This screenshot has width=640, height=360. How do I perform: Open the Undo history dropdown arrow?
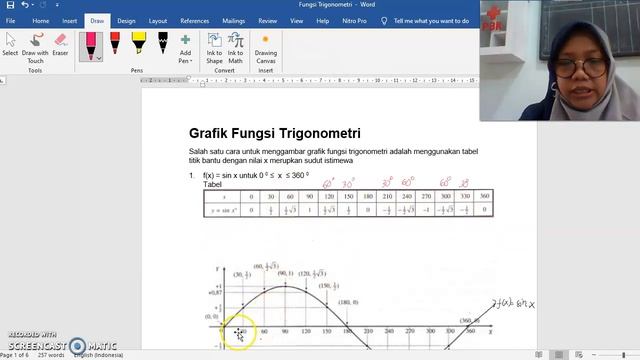click(33, 5)
